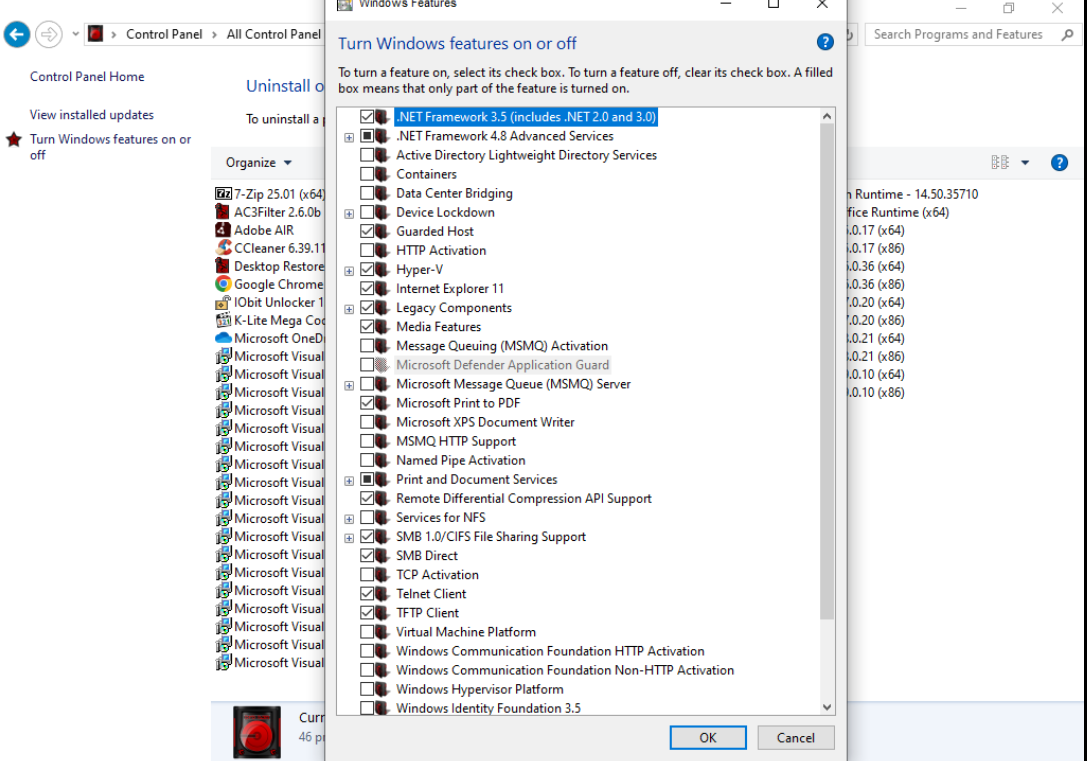Select Windows Hypervisor Platform row
1087x761 pixels.
pos(479,690)
